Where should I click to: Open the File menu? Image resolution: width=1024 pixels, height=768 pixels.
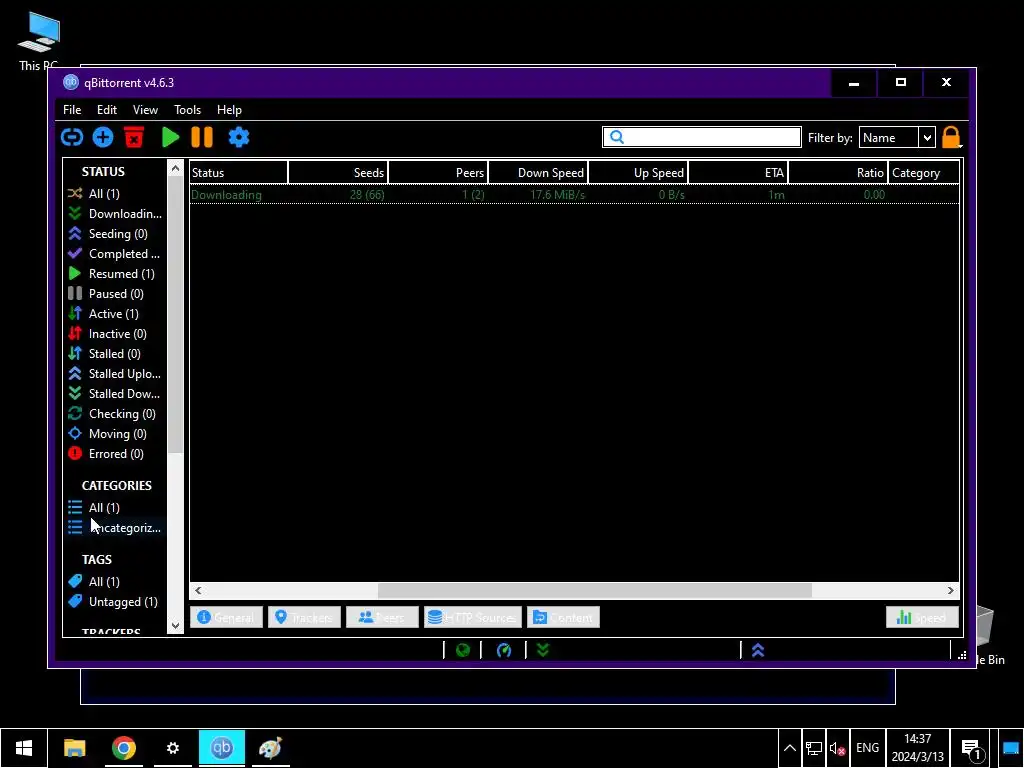[x=72, y=110]
